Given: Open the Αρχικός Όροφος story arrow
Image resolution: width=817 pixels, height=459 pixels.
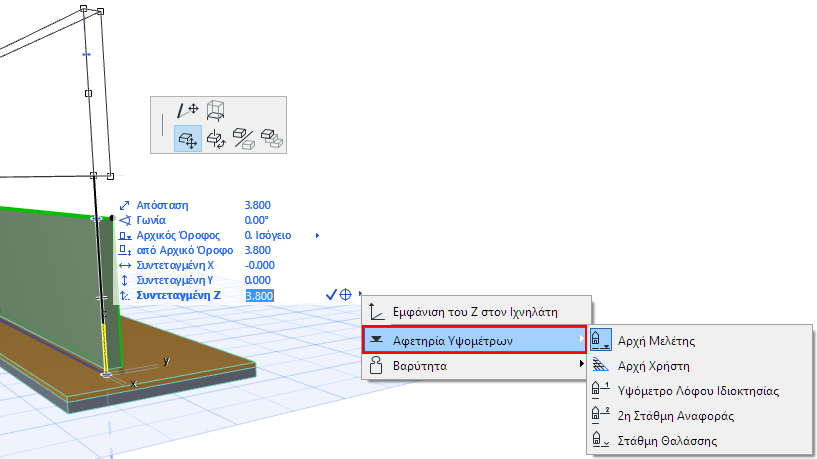Looking at the screenshot, I should 317,235.
